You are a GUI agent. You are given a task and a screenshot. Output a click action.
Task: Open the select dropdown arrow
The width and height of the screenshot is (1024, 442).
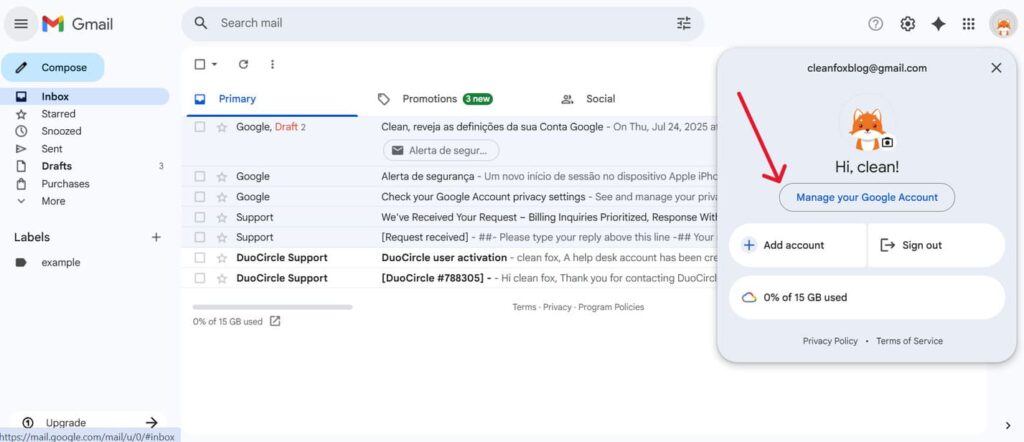214,64
